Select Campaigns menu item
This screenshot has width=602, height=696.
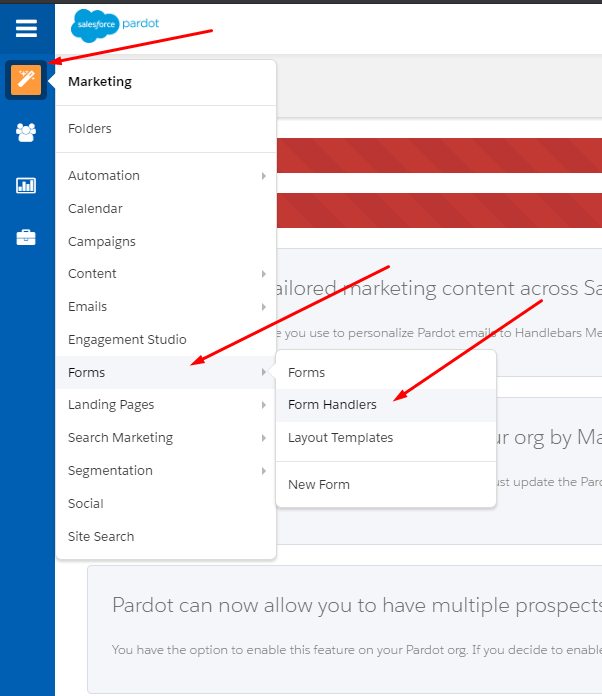click(166, 241)
